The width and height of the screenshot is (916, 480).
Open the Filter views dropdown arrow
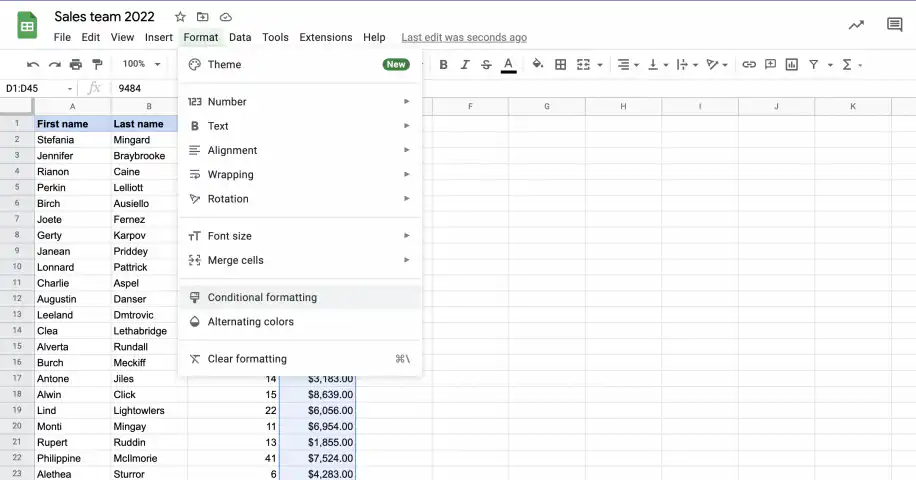pyautogui.click(x=830, y=65)
